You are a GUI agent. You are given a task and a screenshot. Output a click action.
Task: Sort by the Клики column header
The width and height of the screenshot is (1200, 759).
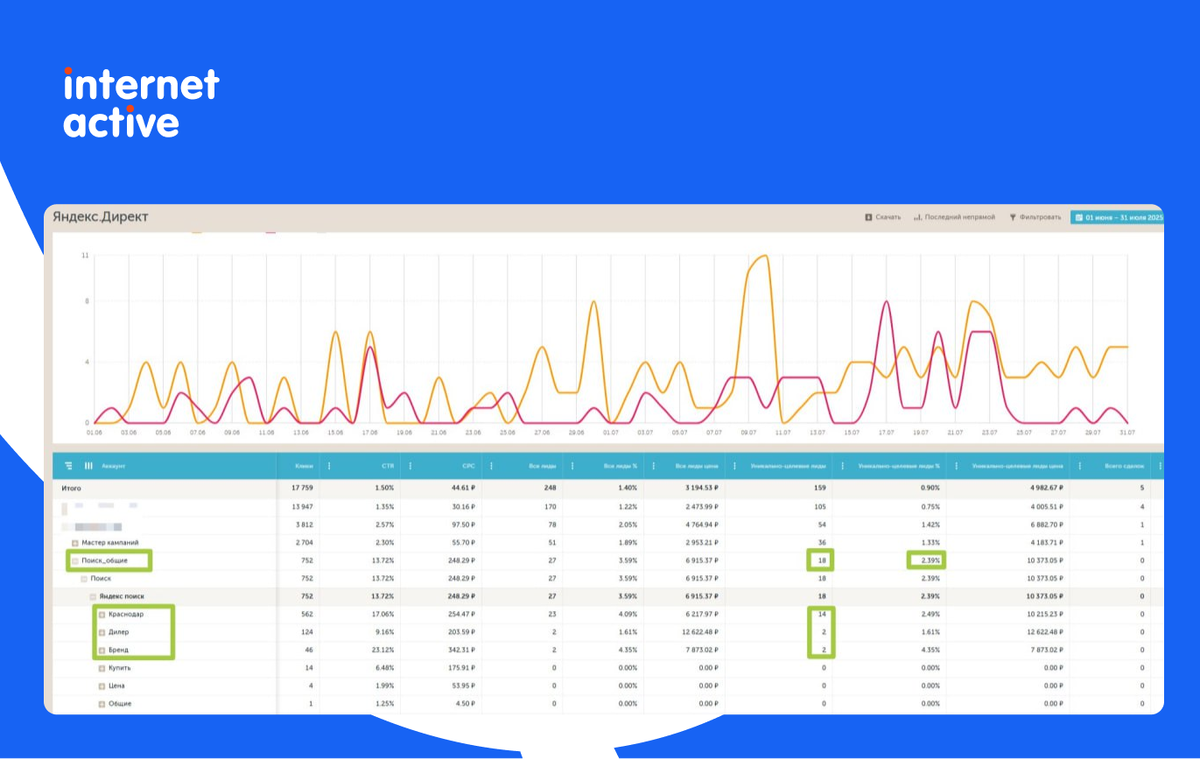[x=303, y=466]
